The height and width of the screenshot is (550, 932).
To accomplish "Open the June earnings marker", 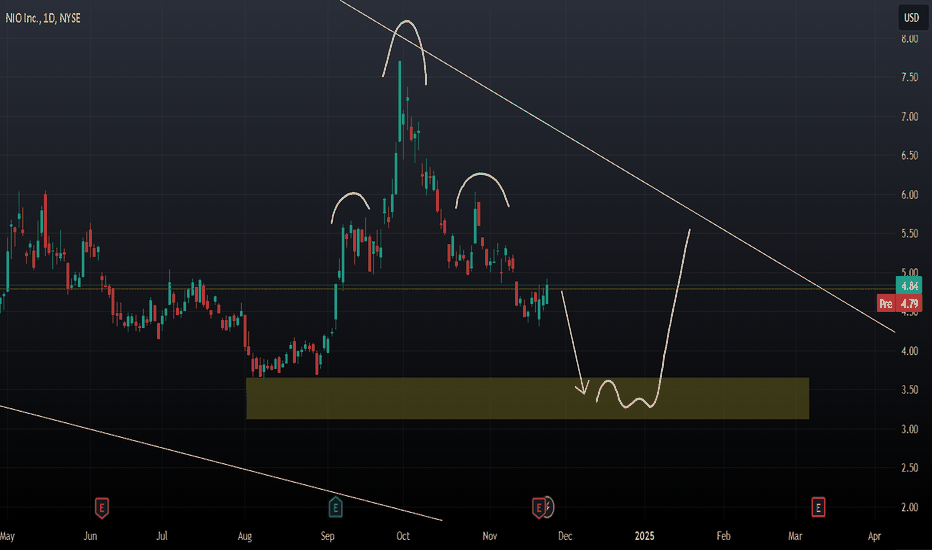I will point(102,508).
